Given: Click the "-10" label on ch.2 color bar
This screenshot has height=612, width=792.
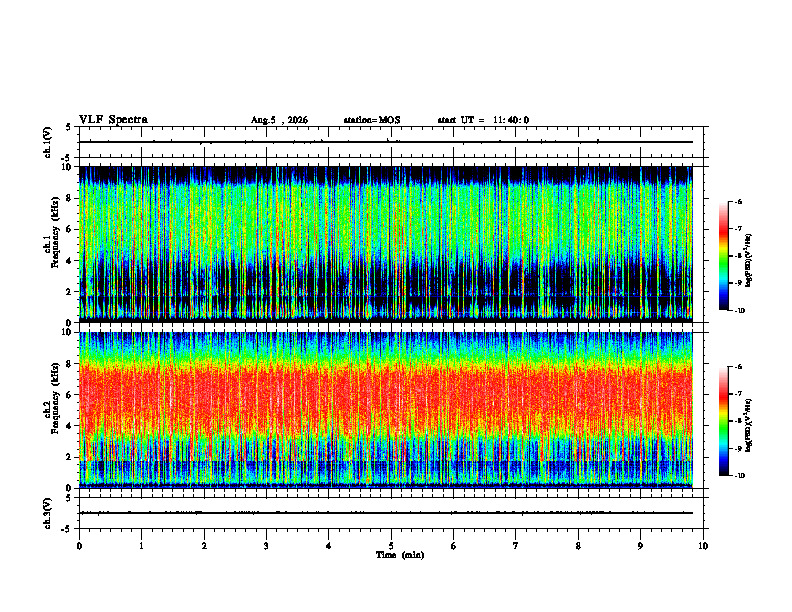Looking at the screenshot, I should (x=740, y=476).
